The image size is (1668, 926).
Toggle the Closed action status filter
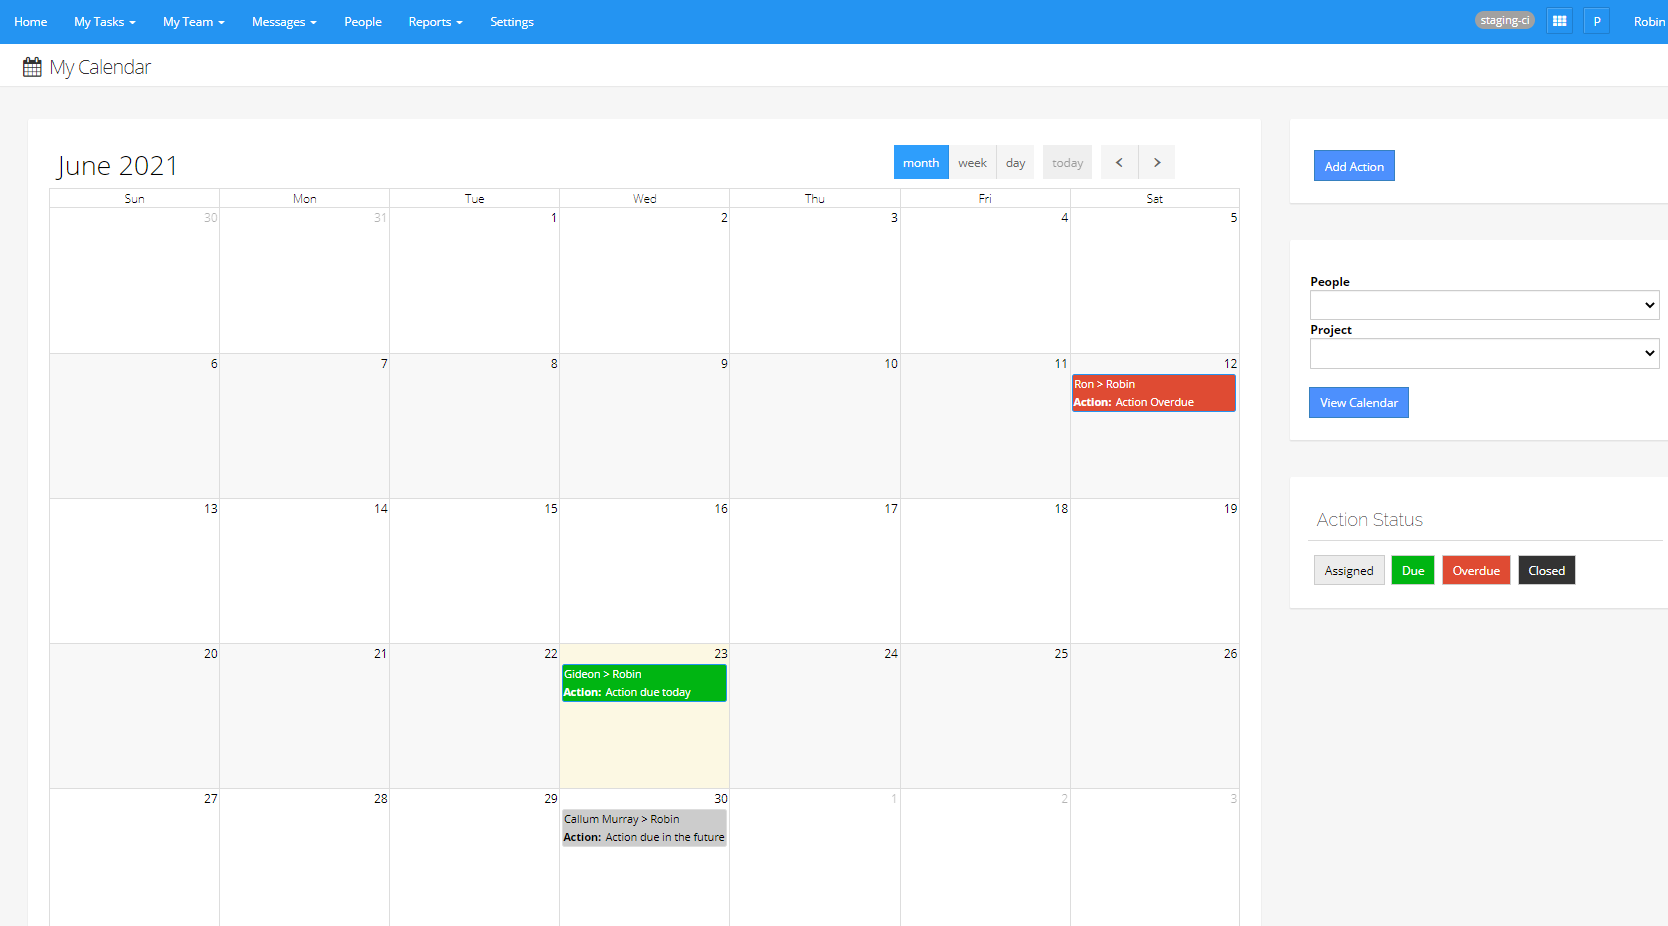coord(1546,570)
